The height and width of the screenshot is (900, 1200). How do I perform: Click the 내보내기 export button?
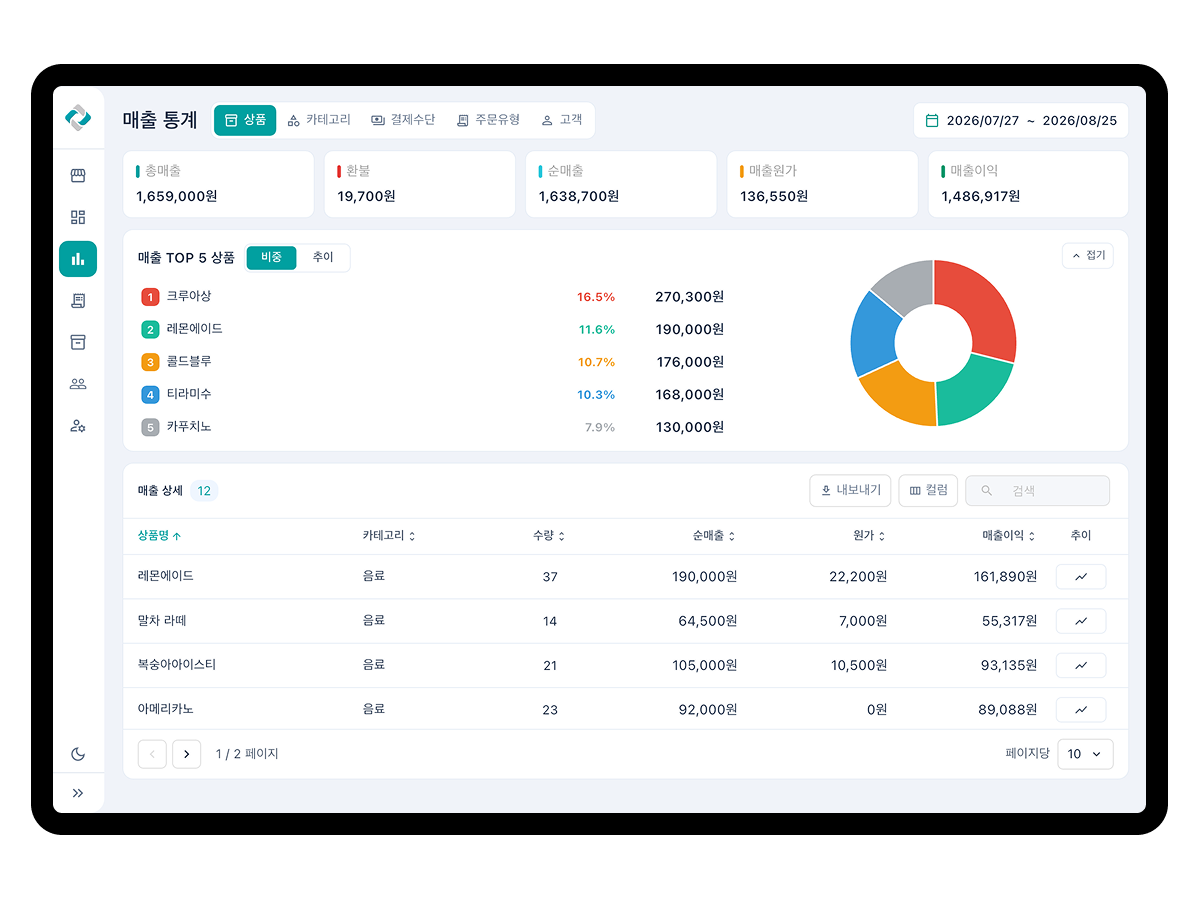pyautogui.click(x=850, y=491)
